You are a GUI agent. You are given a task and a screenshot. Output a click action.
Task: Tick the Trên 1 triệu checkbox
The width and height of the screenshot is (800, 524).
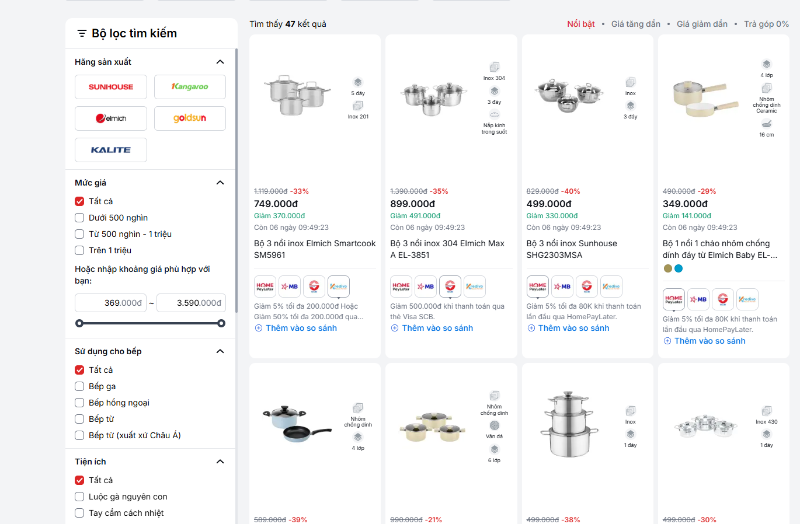80,250
